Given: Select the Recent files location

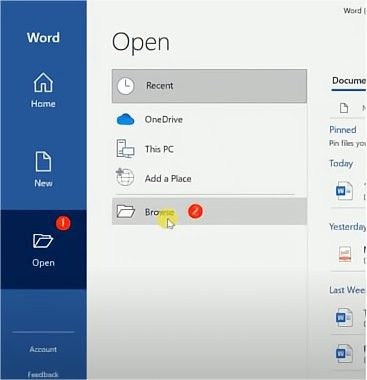Looking at the screenshot, I should point(209,86).
